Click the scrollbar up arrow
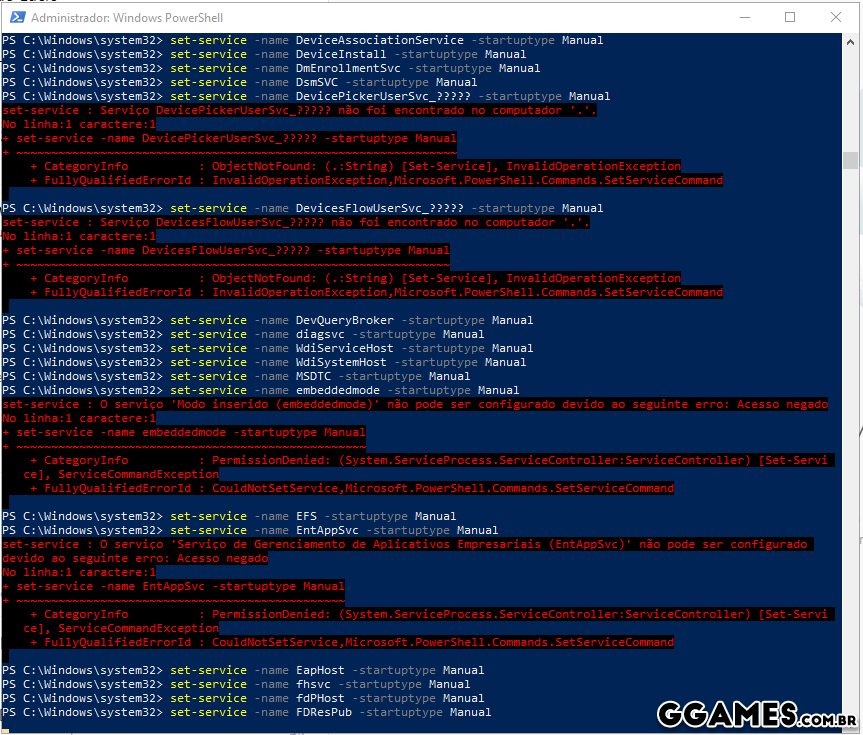 click(850, 41)
